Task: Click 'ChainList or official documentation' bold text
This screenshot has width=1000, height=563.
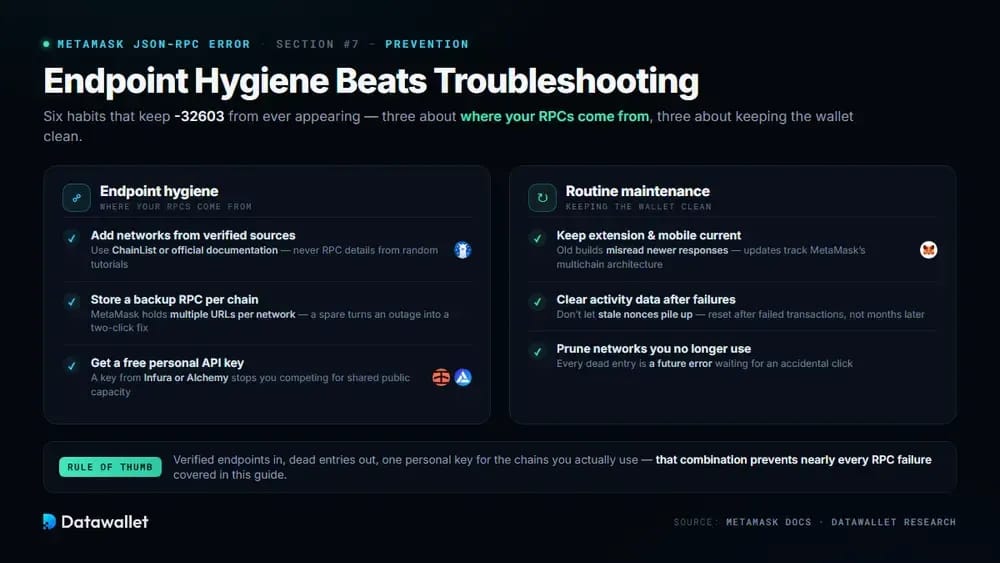Action: (195, 250)
